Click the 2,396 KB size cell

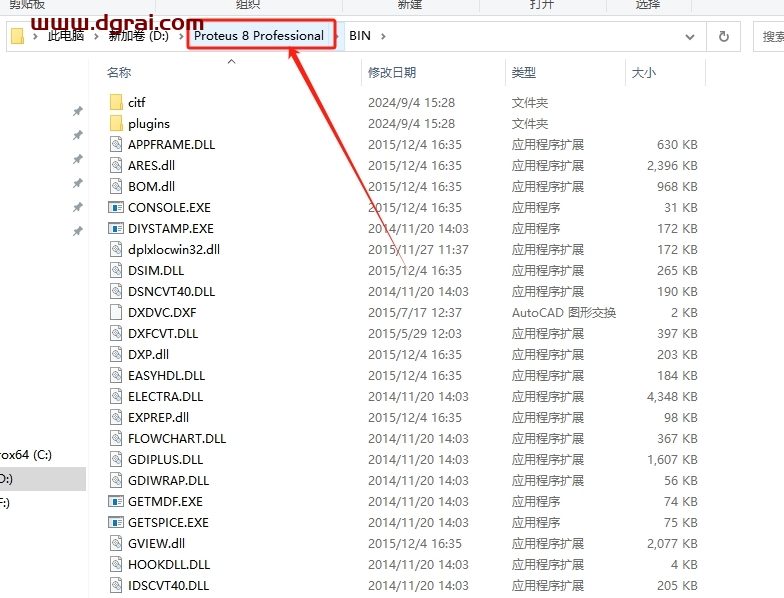pos(672,166)
